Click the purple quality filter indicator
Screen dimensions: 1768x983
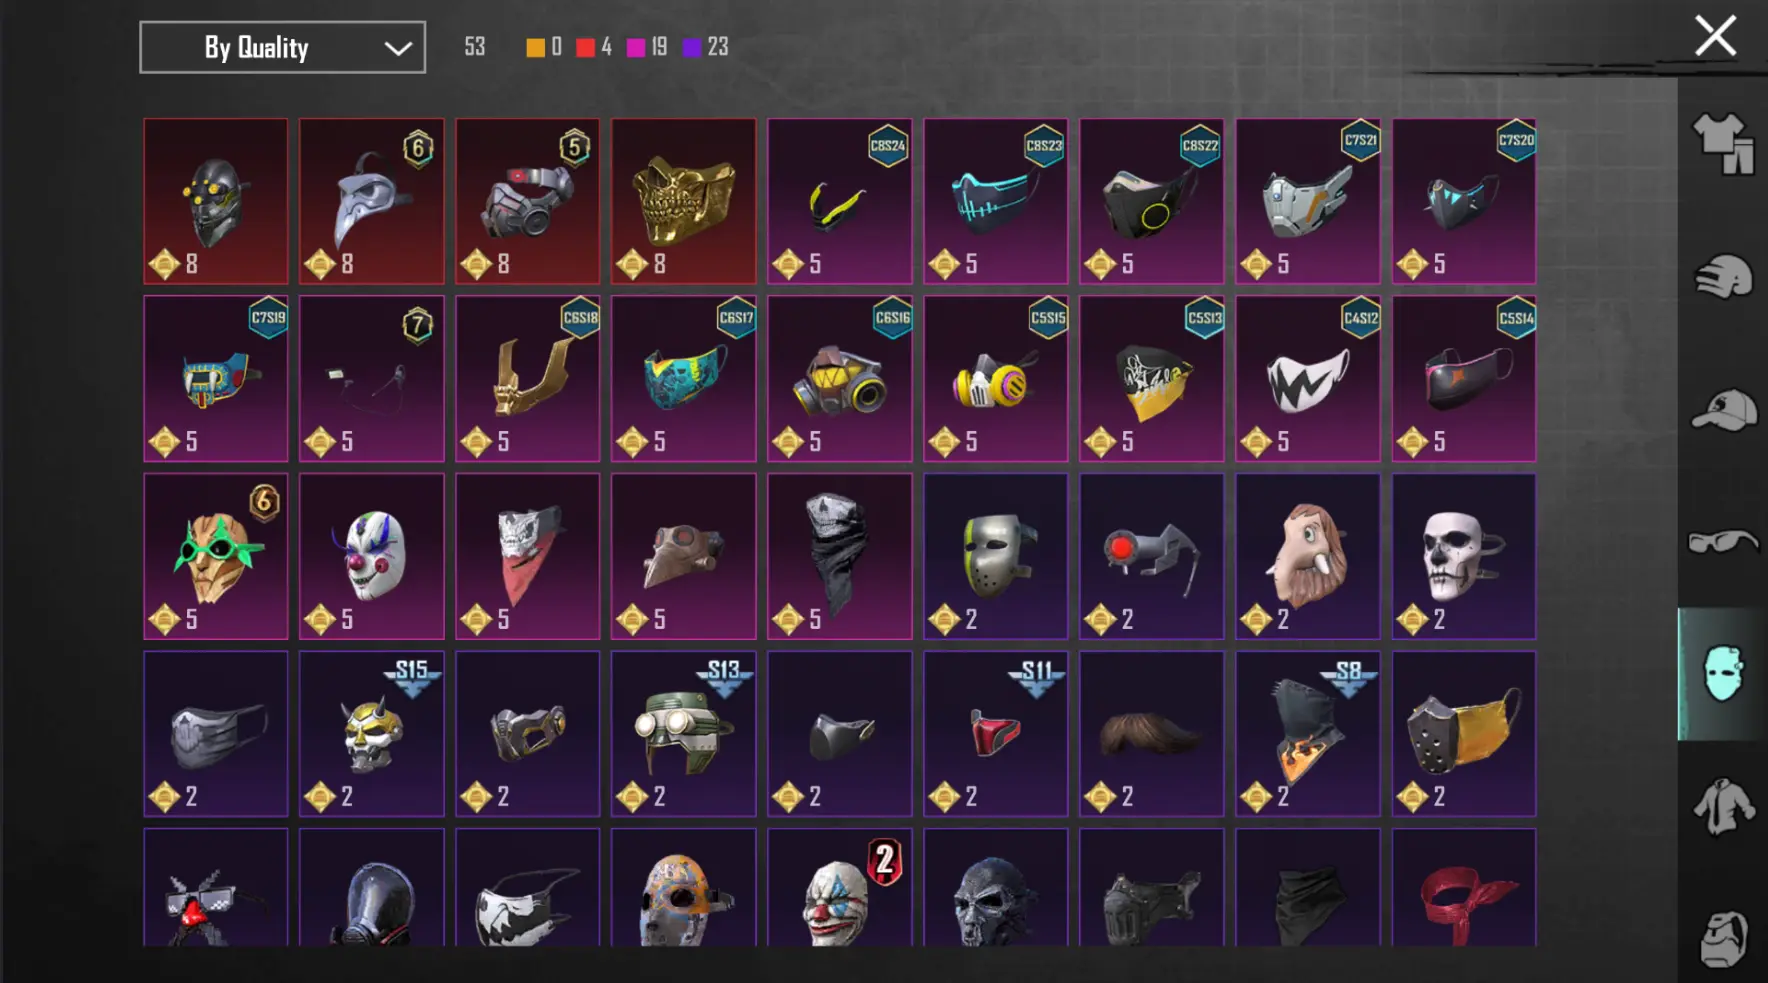tap(691, 47)
